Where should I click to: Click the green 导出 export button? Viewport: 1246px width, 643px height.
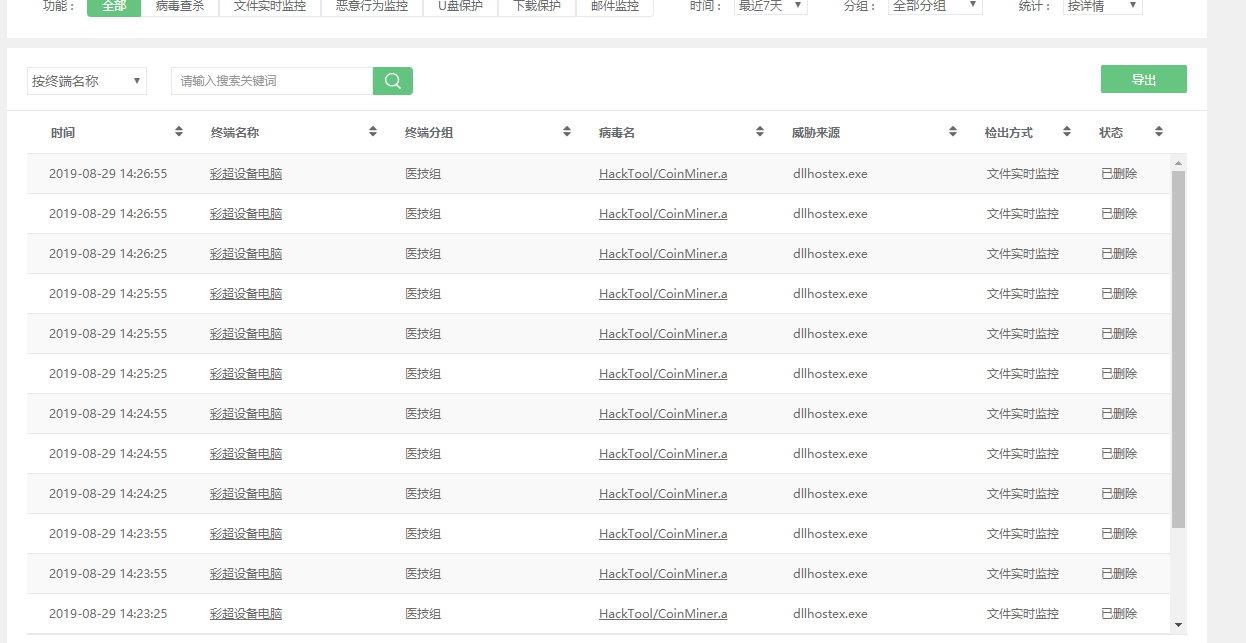(x=1143, y=77)
